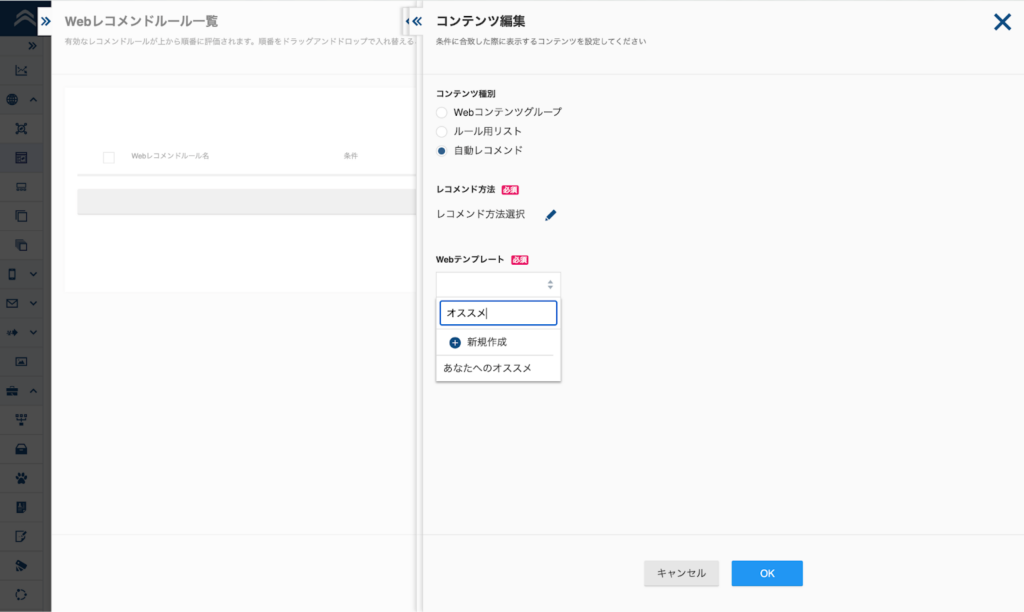
Task: Close the コンテンツ編集 panel with X
Action: tap(1002, 22)
